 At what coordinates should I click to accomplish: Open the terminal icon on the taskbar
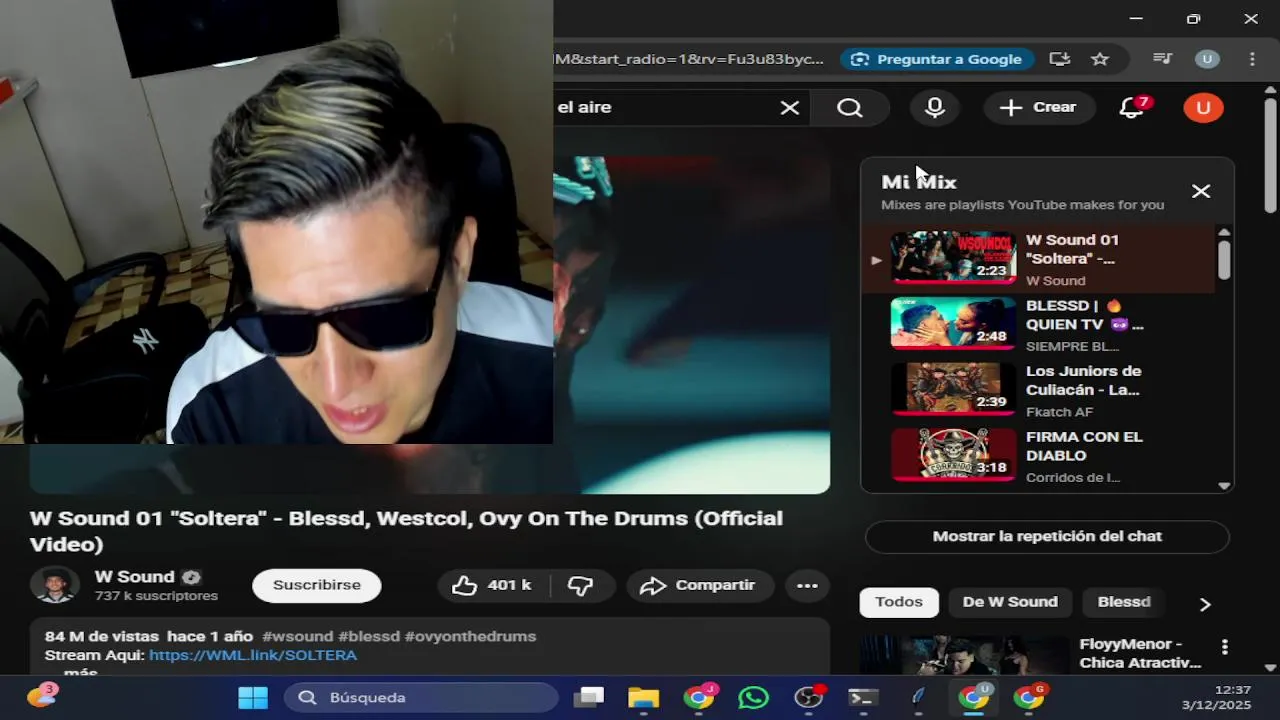pyautogui.click(x=863, y=697)
